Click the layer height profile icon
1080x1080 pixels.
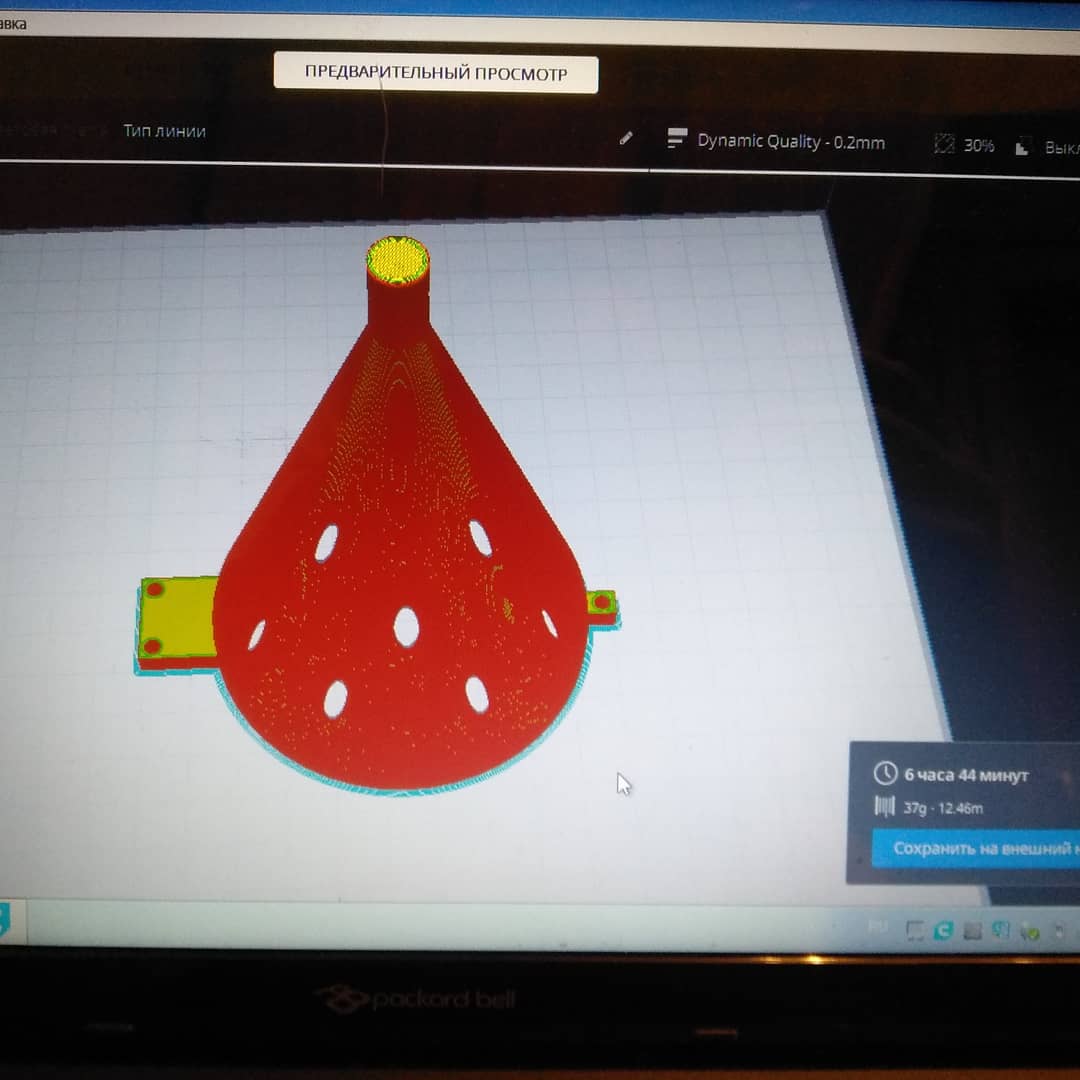pos(676,138)
